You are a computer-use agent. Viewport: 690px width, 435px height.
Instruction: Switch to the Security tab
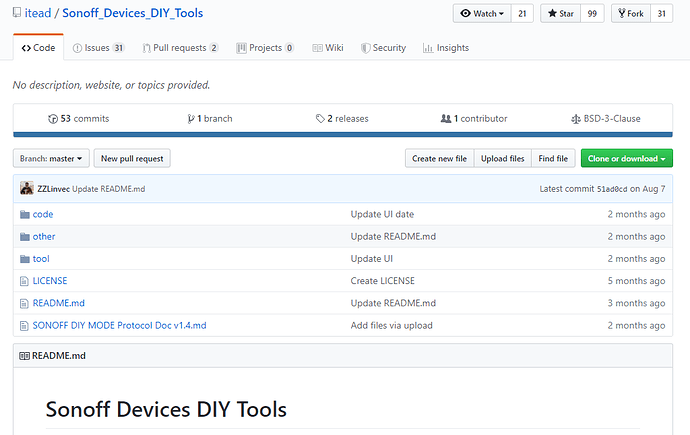coord(383,48)
